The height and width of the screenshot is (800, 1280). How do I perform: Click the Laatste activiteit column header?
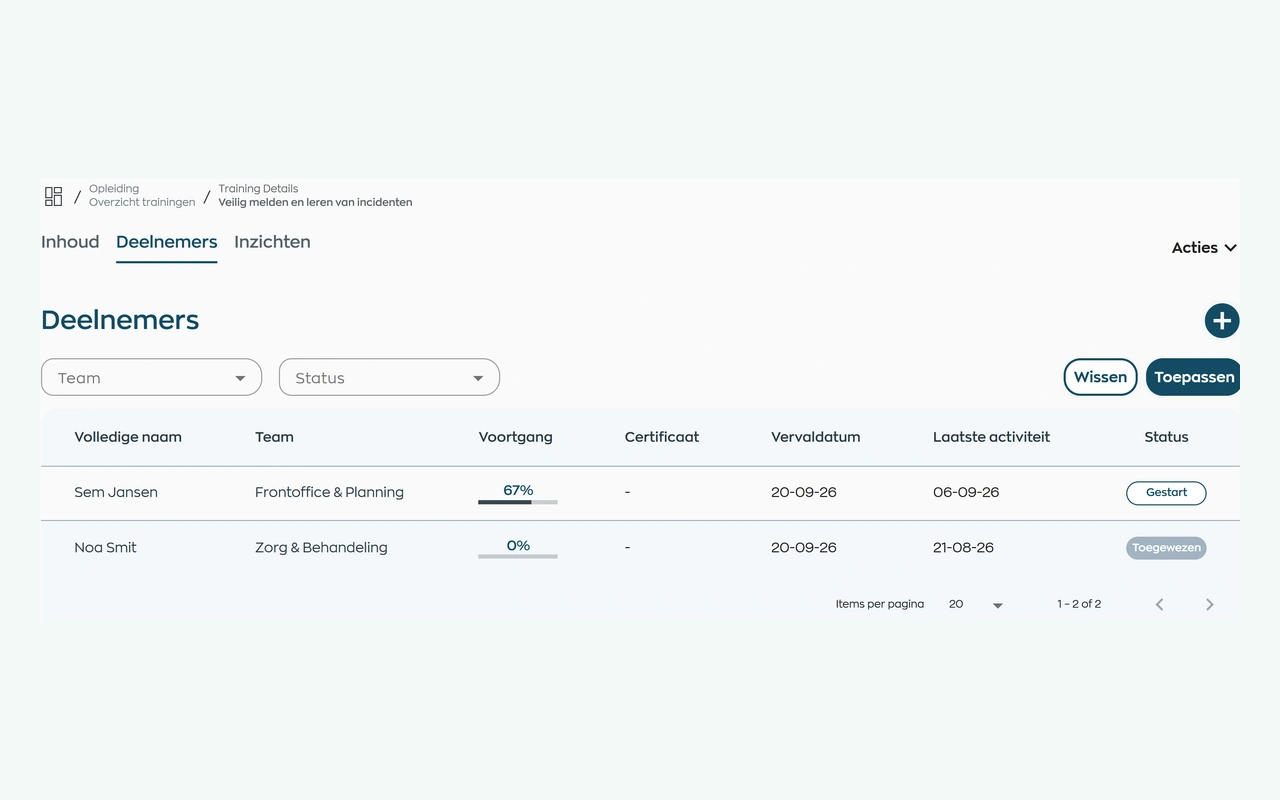point(991,437)
